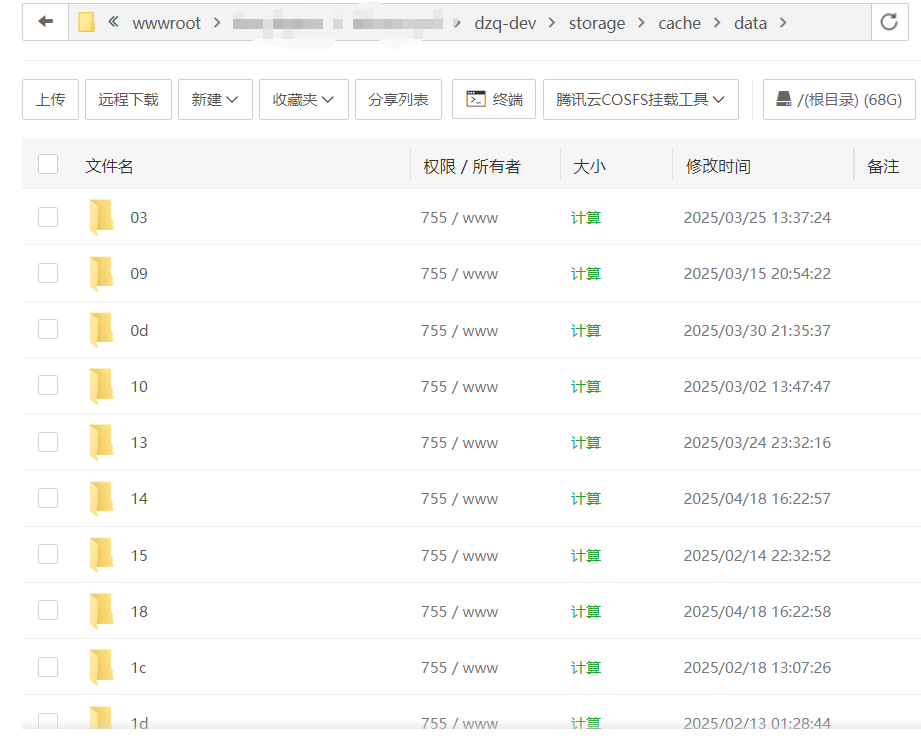Open the 终端 terminal
The height and width of the screenshot is (738, 921).
click(x=494, y=99)
